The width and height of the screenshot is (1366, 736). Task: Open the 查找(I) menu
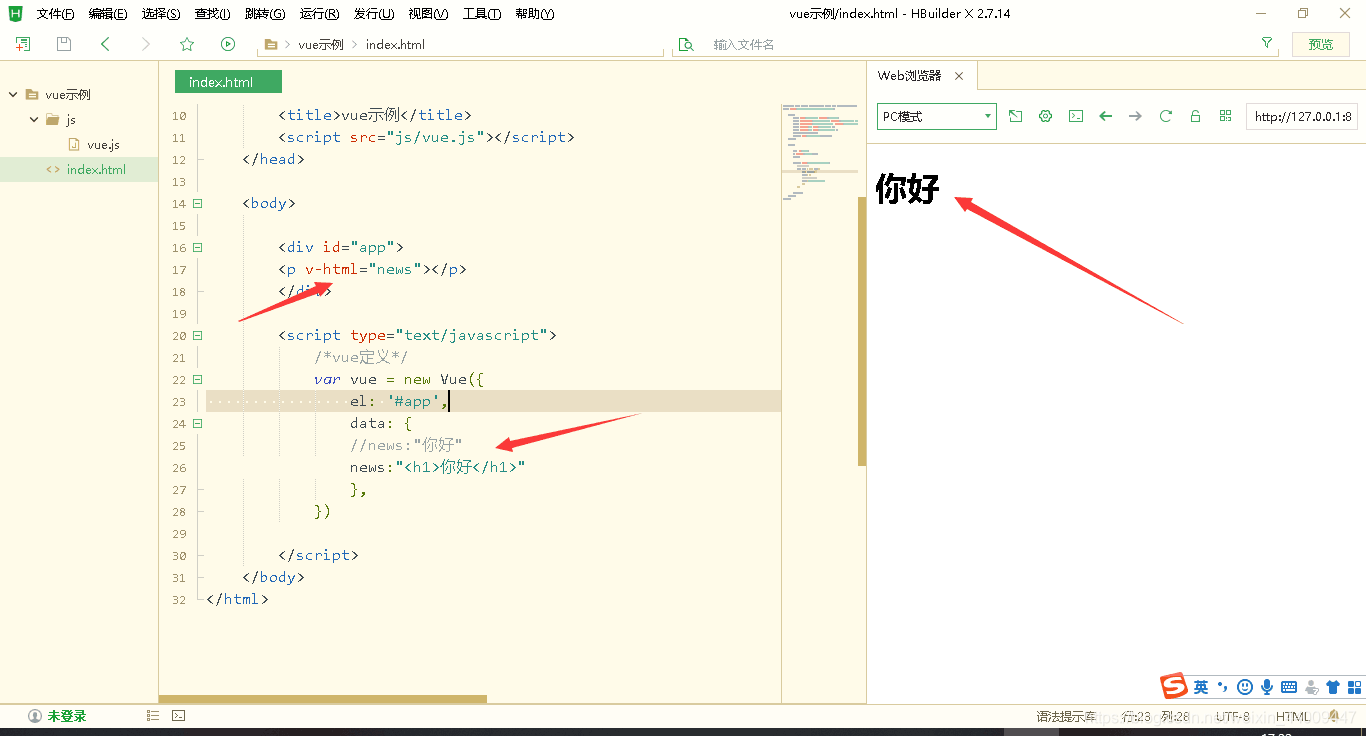point(212,14)
